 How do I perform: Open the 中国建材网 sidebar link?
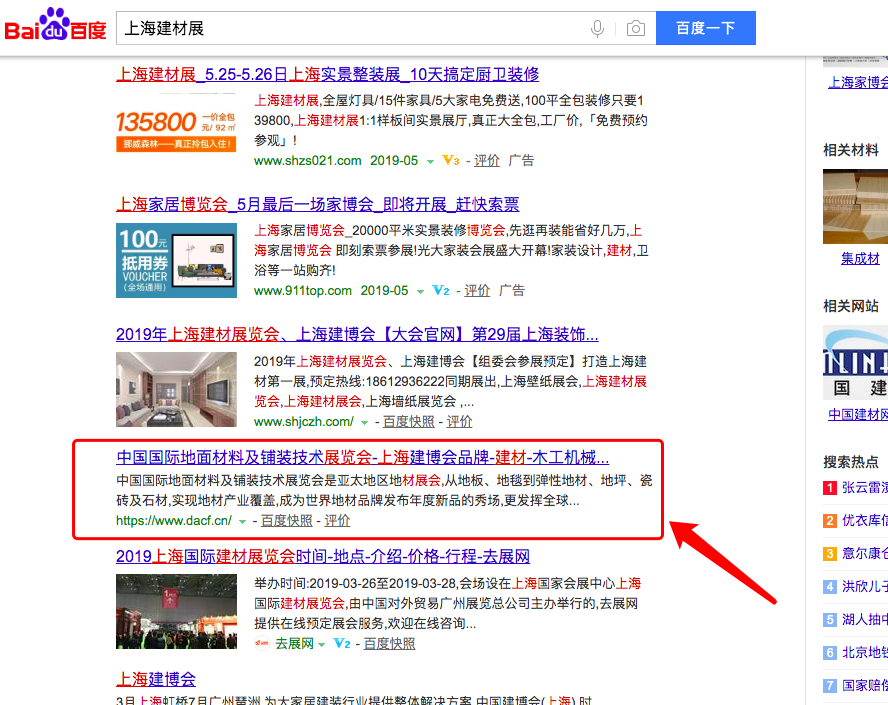tap(858, 415)
